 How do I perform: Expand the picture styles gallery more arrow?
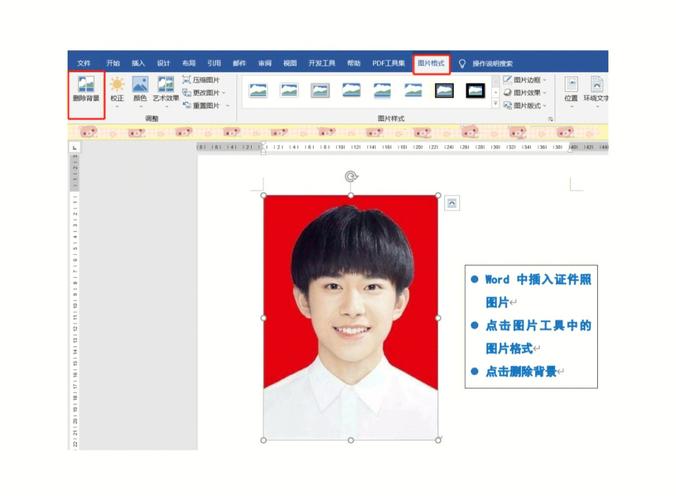[496, 104]
